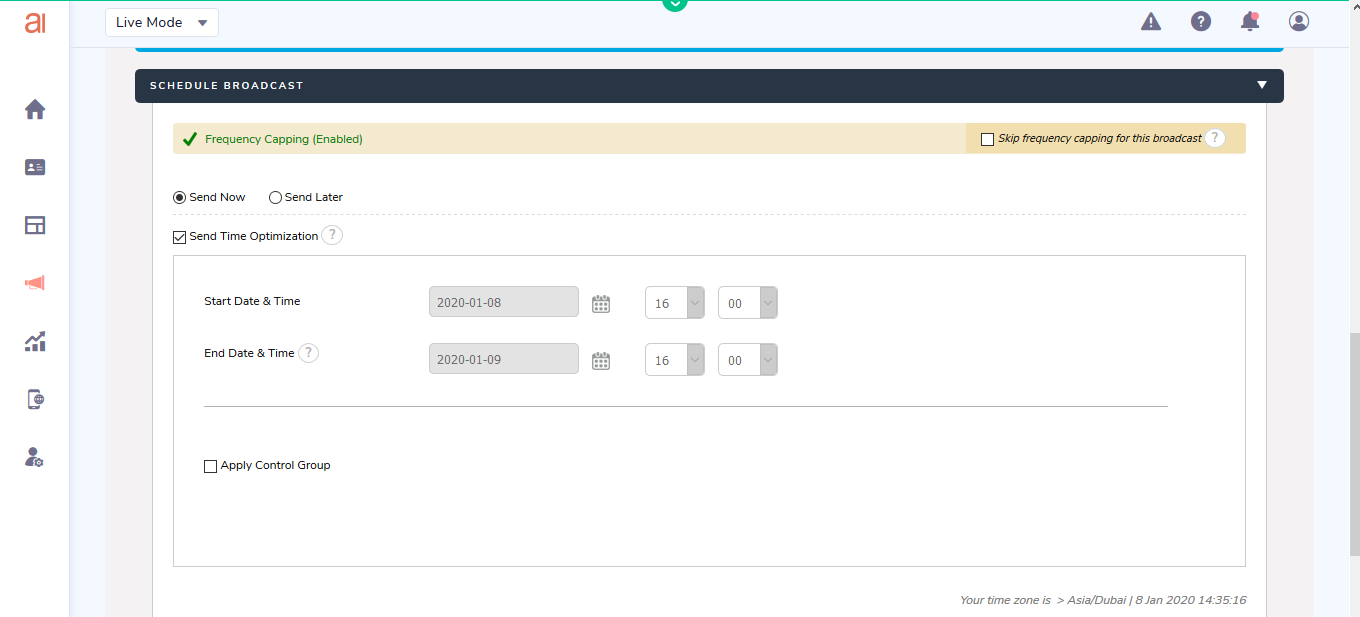1360x617 pixels.
Task: Click the End Date field 2020-01-09
Action: [x=504, y=359]
